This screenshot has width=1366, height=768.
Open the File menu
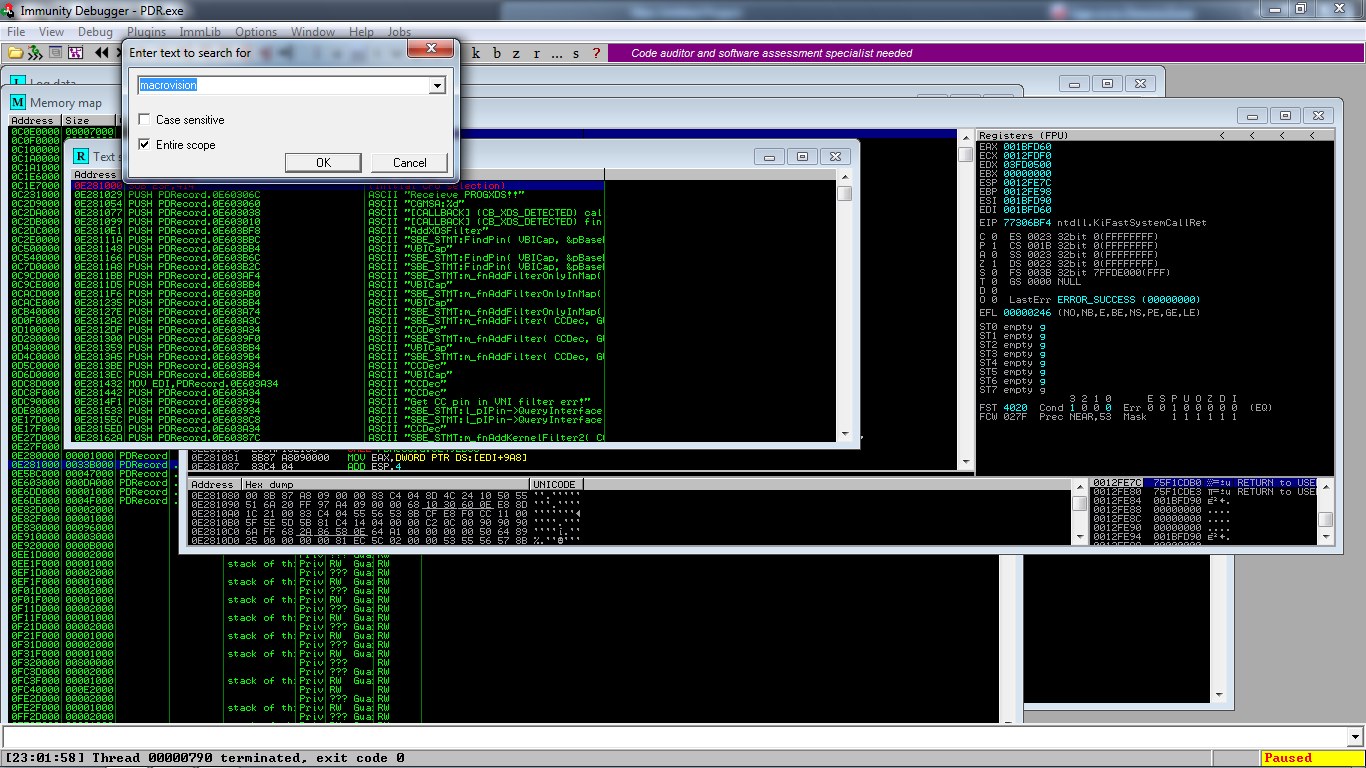click(x=16, y=32)
